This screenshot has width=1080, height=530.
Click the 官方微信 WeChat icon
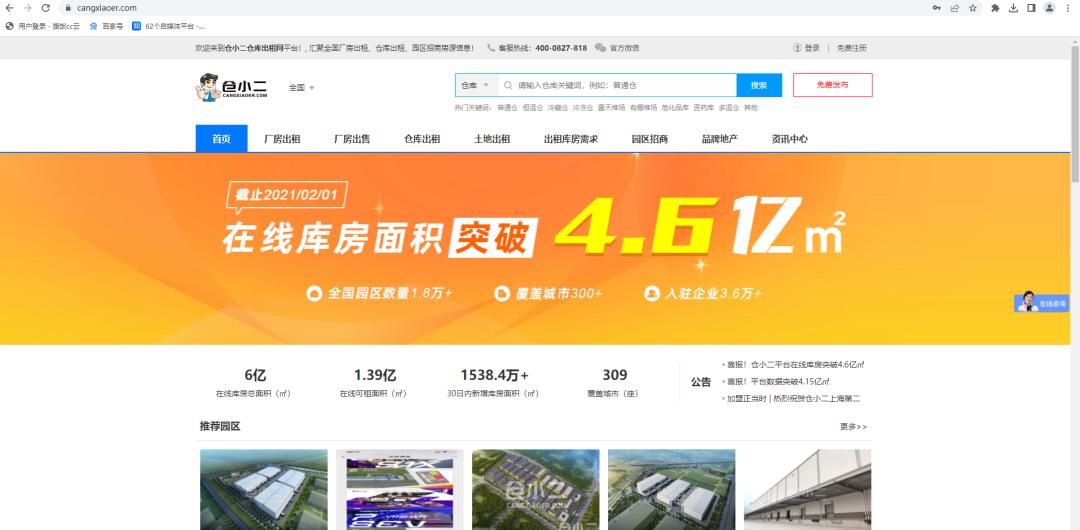pyautogui.click(x=600, y=48)
